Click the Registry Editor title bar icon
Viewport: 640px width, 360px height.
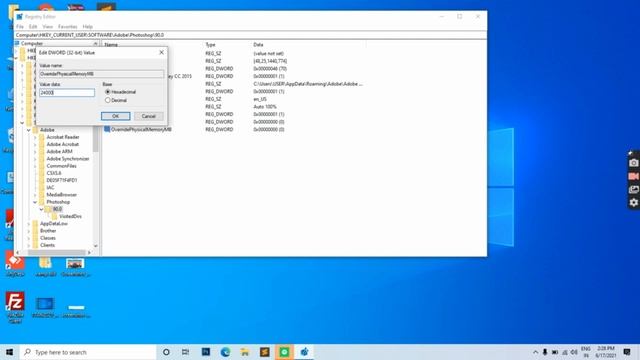pyautogui.click(x=20, y=17)
